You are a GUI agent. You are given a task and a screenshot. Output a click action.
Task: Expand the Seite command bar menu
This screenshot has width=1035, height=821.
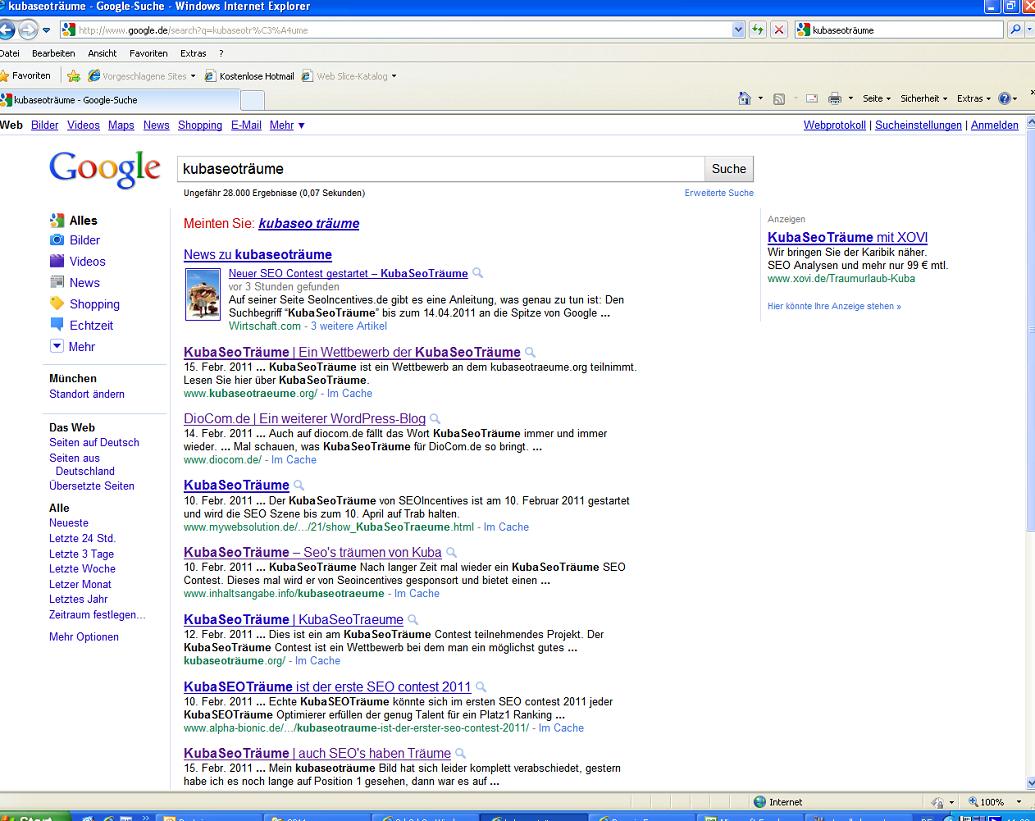click(877, 98)
